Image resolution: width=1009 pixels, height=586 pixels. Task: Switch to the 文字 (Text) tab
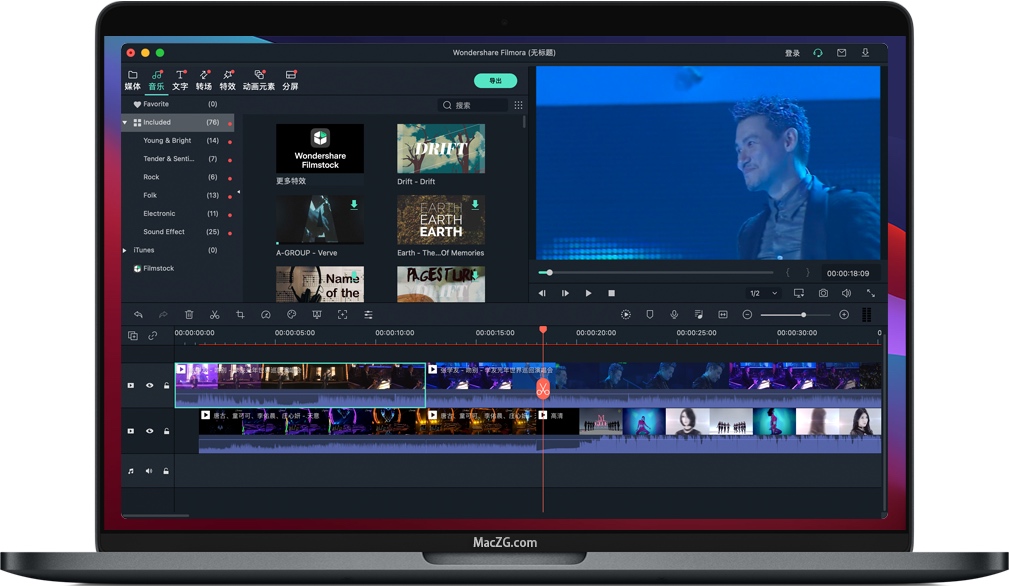tap(180, 80)
